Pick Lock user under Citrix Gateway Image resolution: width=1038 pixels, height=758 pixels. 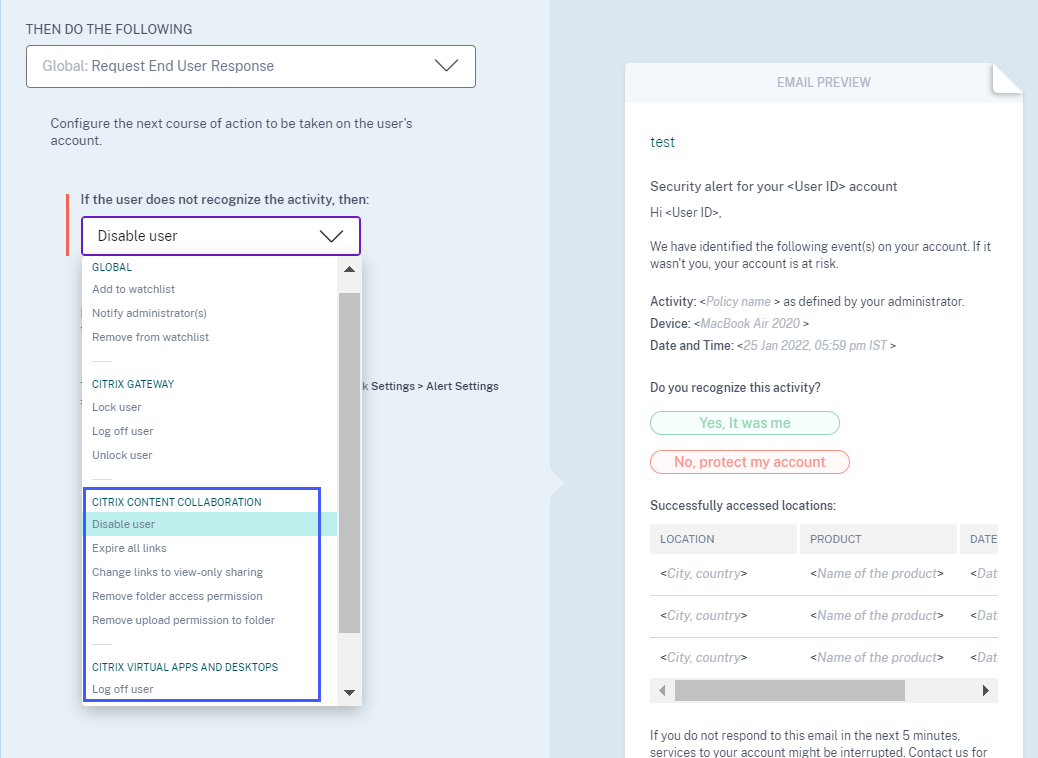(117, 407)
